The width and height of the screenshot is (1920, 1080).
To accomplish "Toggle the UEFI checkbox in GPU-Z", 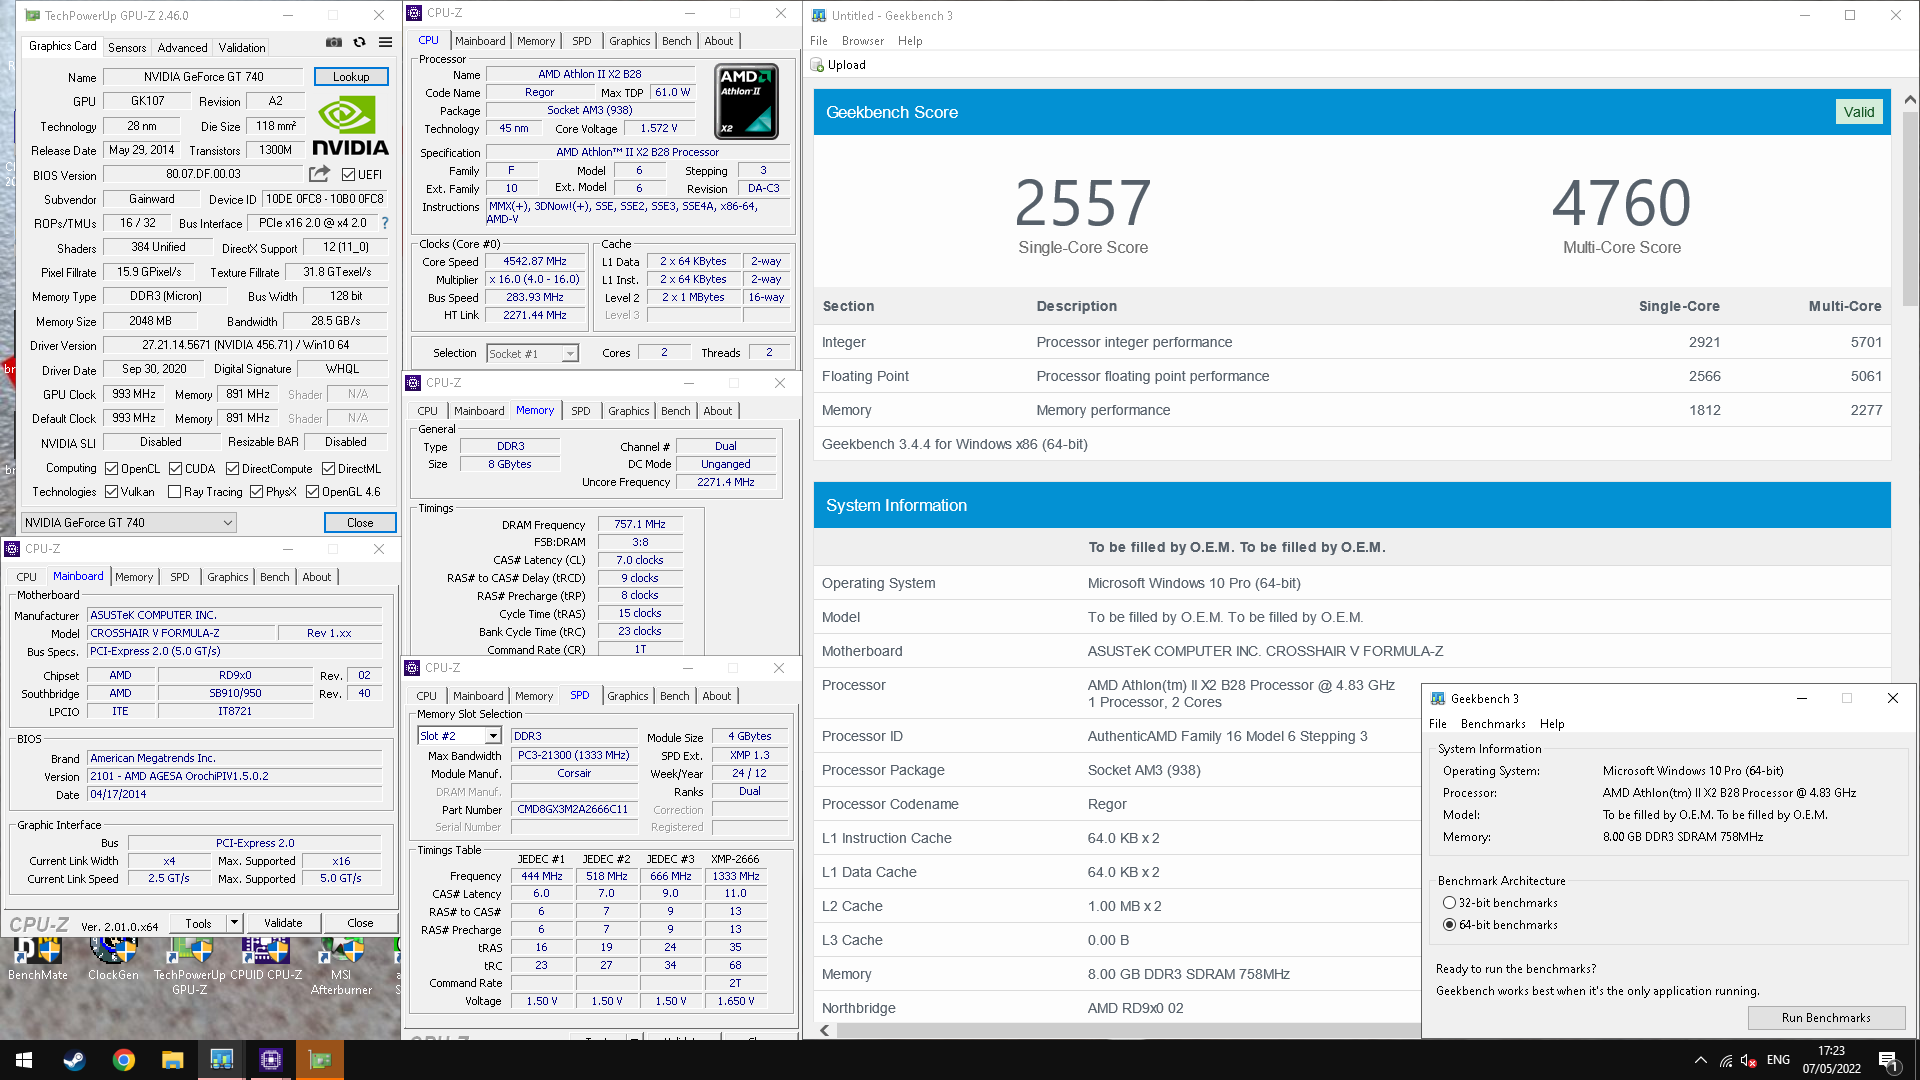I will (348, 174).
